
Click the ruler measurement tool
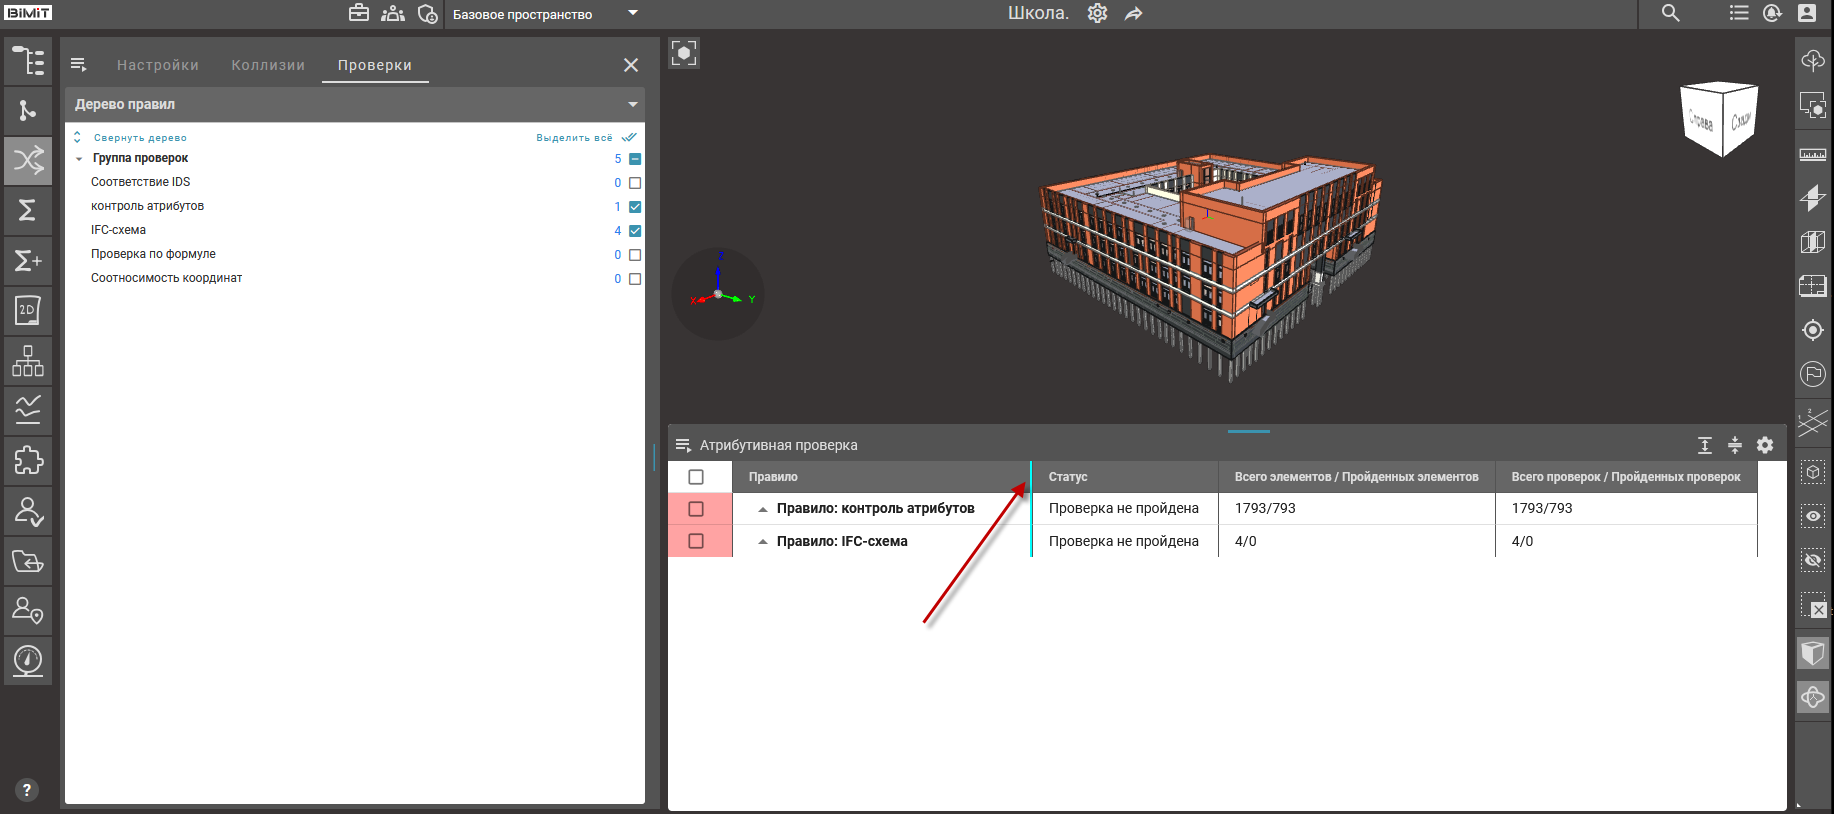click(x=1812, y=155)
